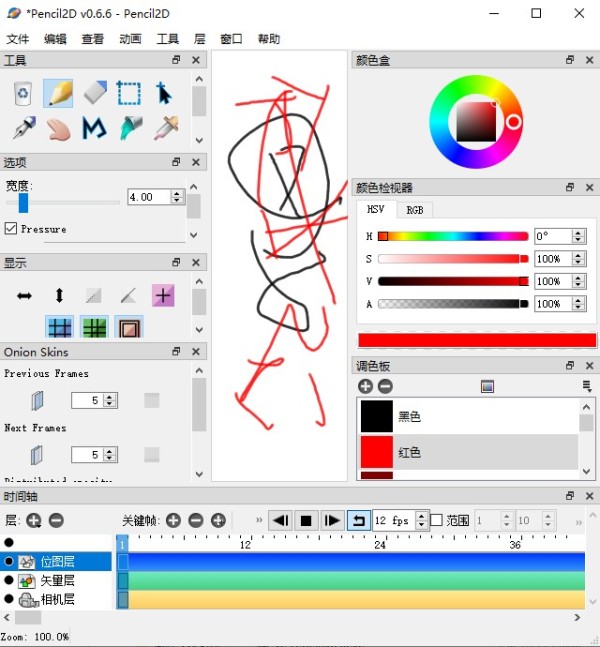
Task: Toggle the blue grid display
Action: coord(59,327)
